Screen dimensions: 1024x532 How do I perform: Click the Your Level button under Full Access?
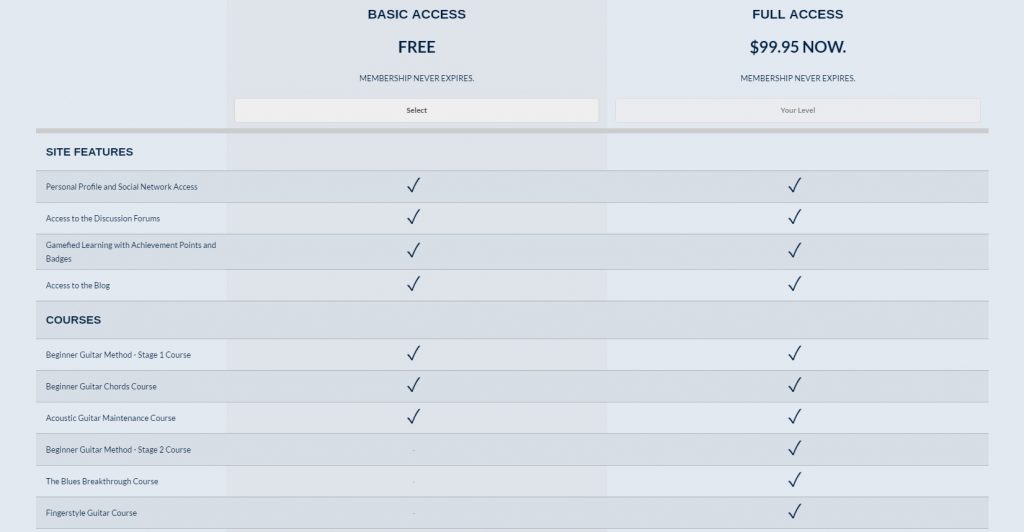pyautogui.click(x=797, y=110)
